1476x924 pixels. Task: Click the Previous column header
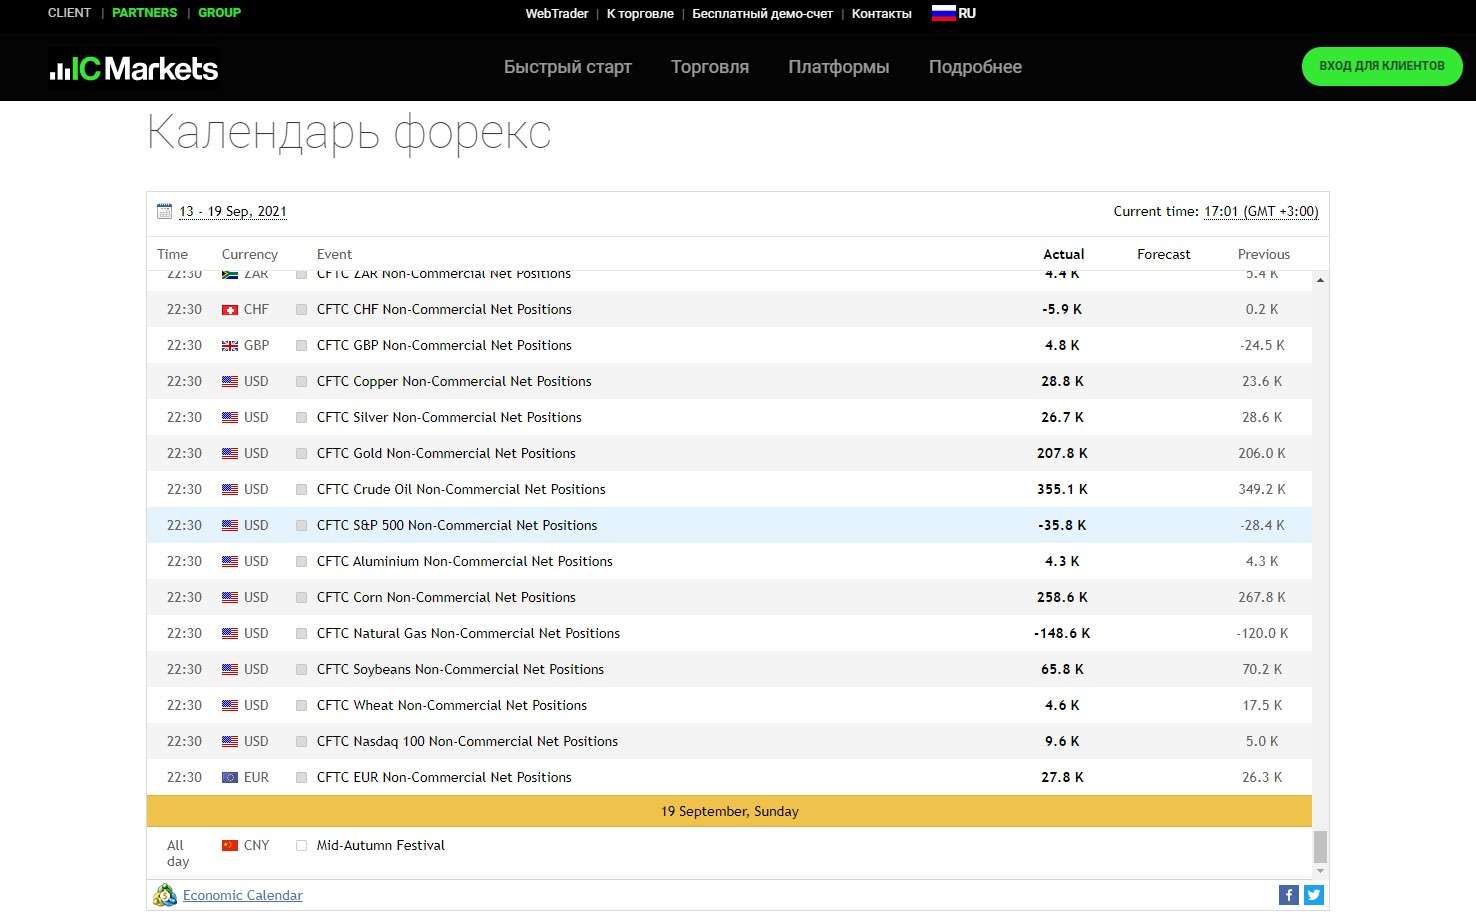(x=1263, y=254)
